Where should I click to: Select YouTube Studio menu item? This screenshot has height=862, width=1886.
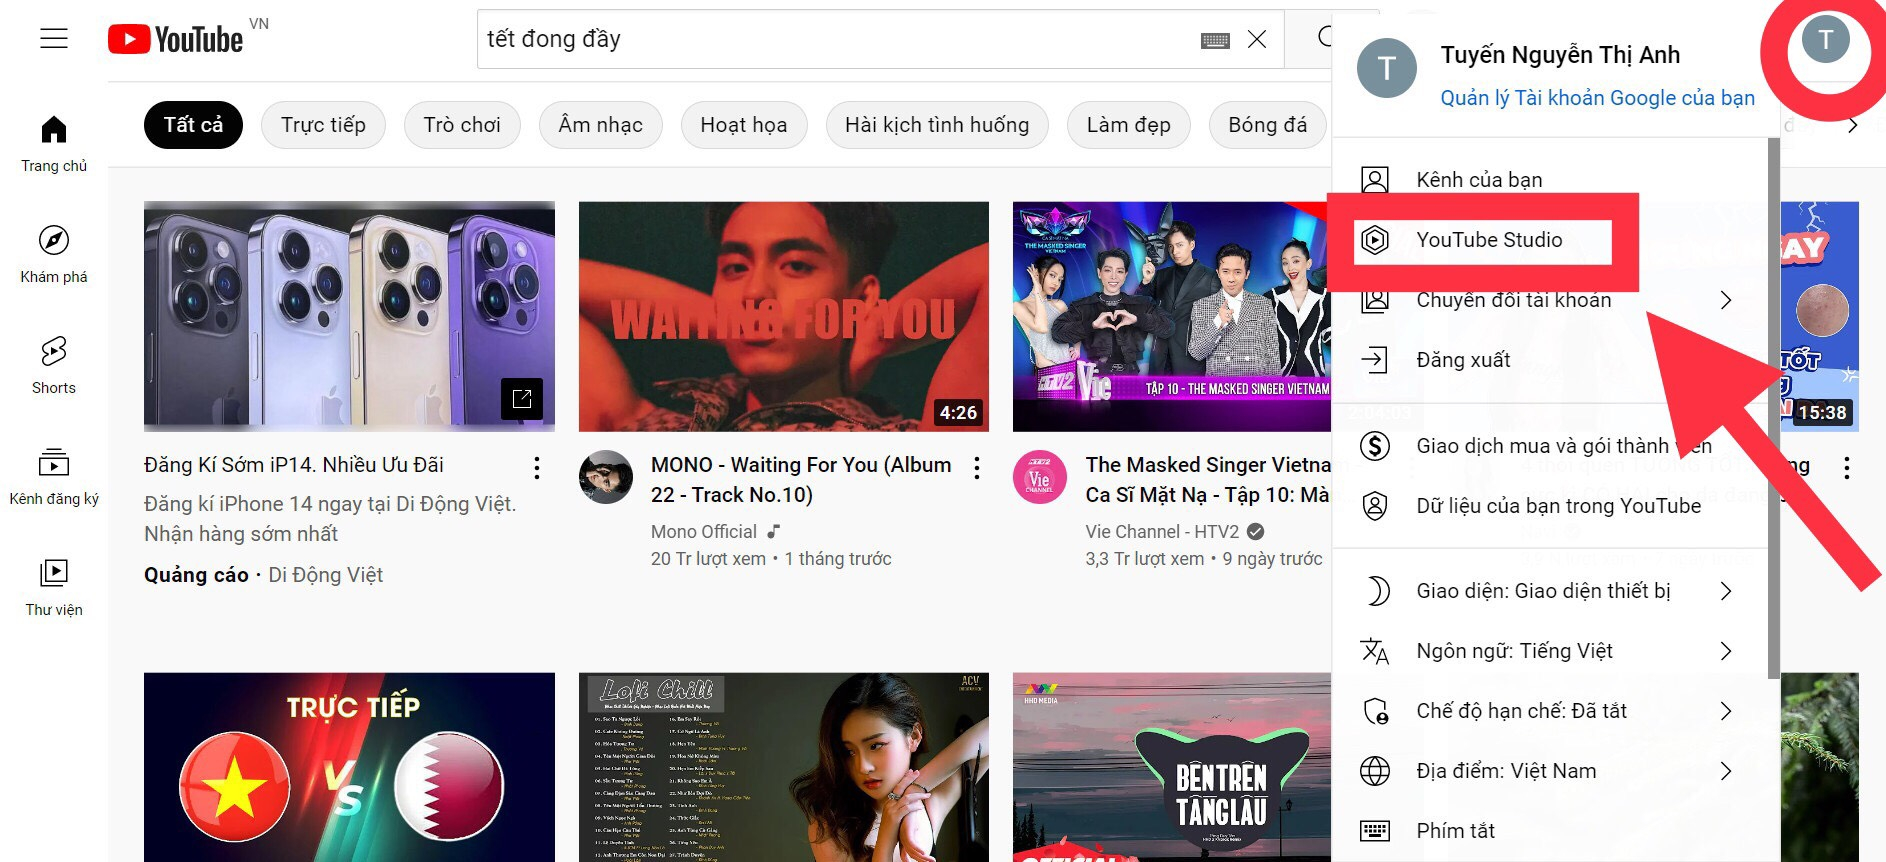tap(1488, 240)
